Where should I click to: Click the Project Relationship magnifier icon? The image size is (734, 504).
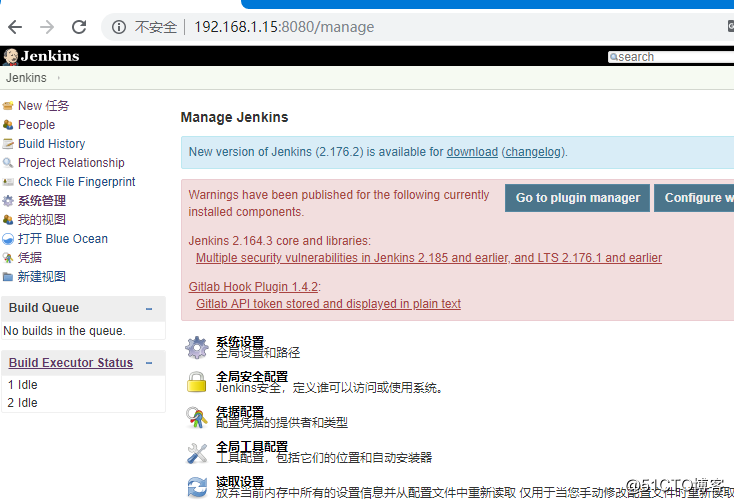[x=8, y=163]
